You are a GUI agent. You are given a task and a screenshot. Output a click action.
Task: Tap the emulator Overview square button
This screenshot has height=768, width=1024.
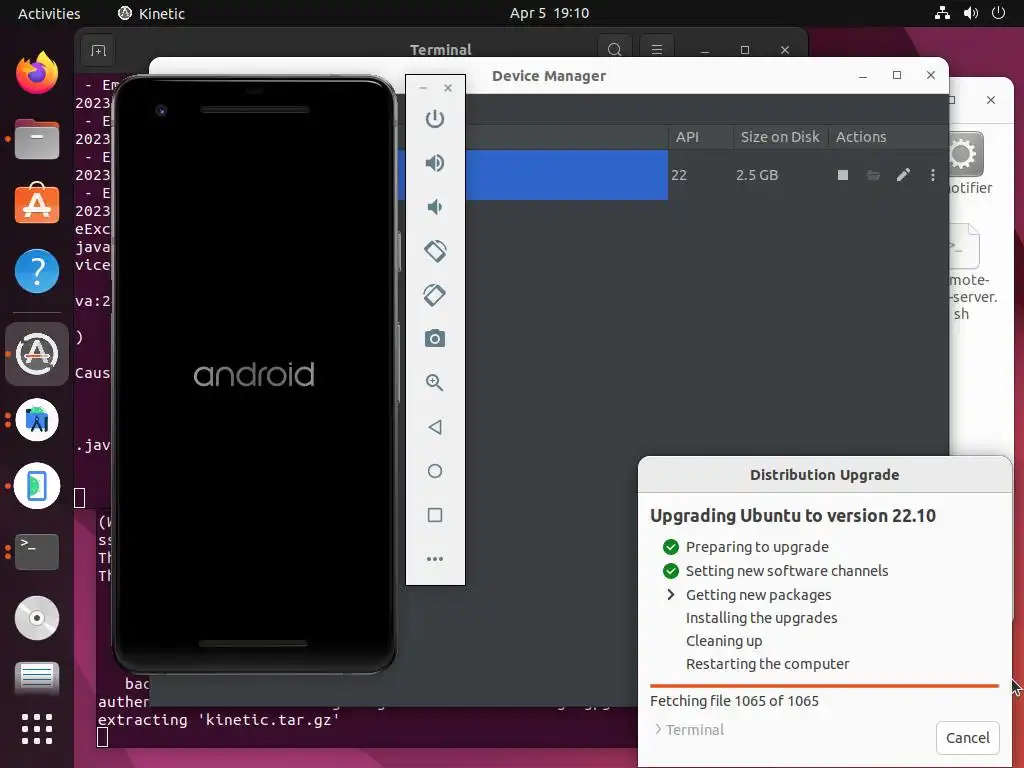click(x=435, y=515)
